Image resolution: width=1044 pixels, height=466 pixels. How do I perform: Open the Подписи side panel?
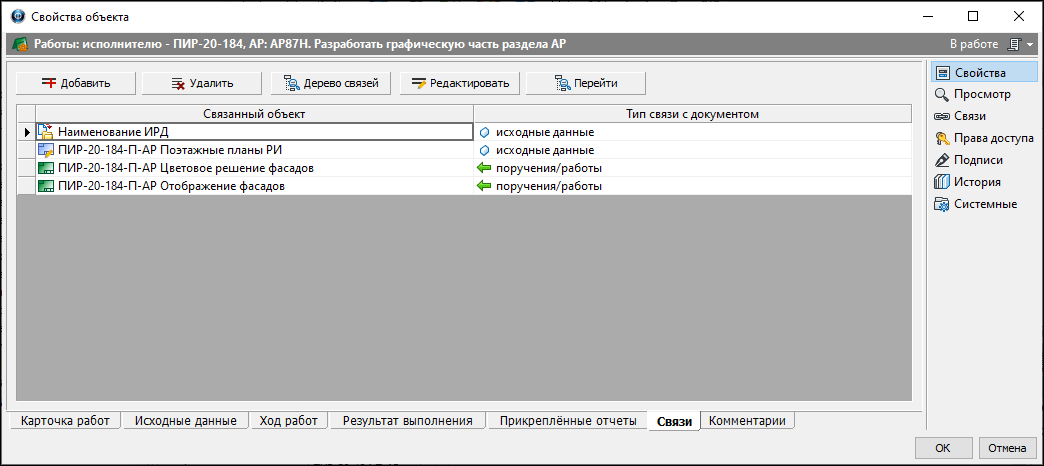tap(969, 160)
